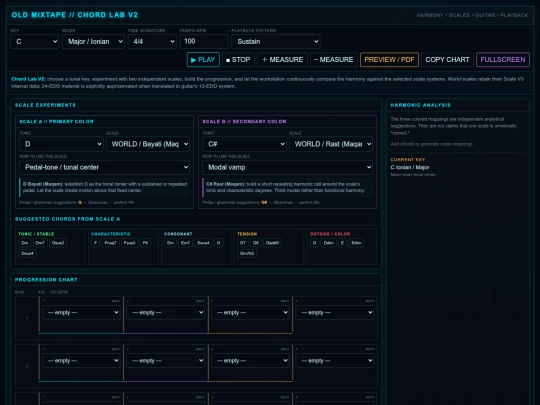The width and height of the screenshot is (540, 405).
Task: Select the G chord chip under Consonant
Action: 218,243
